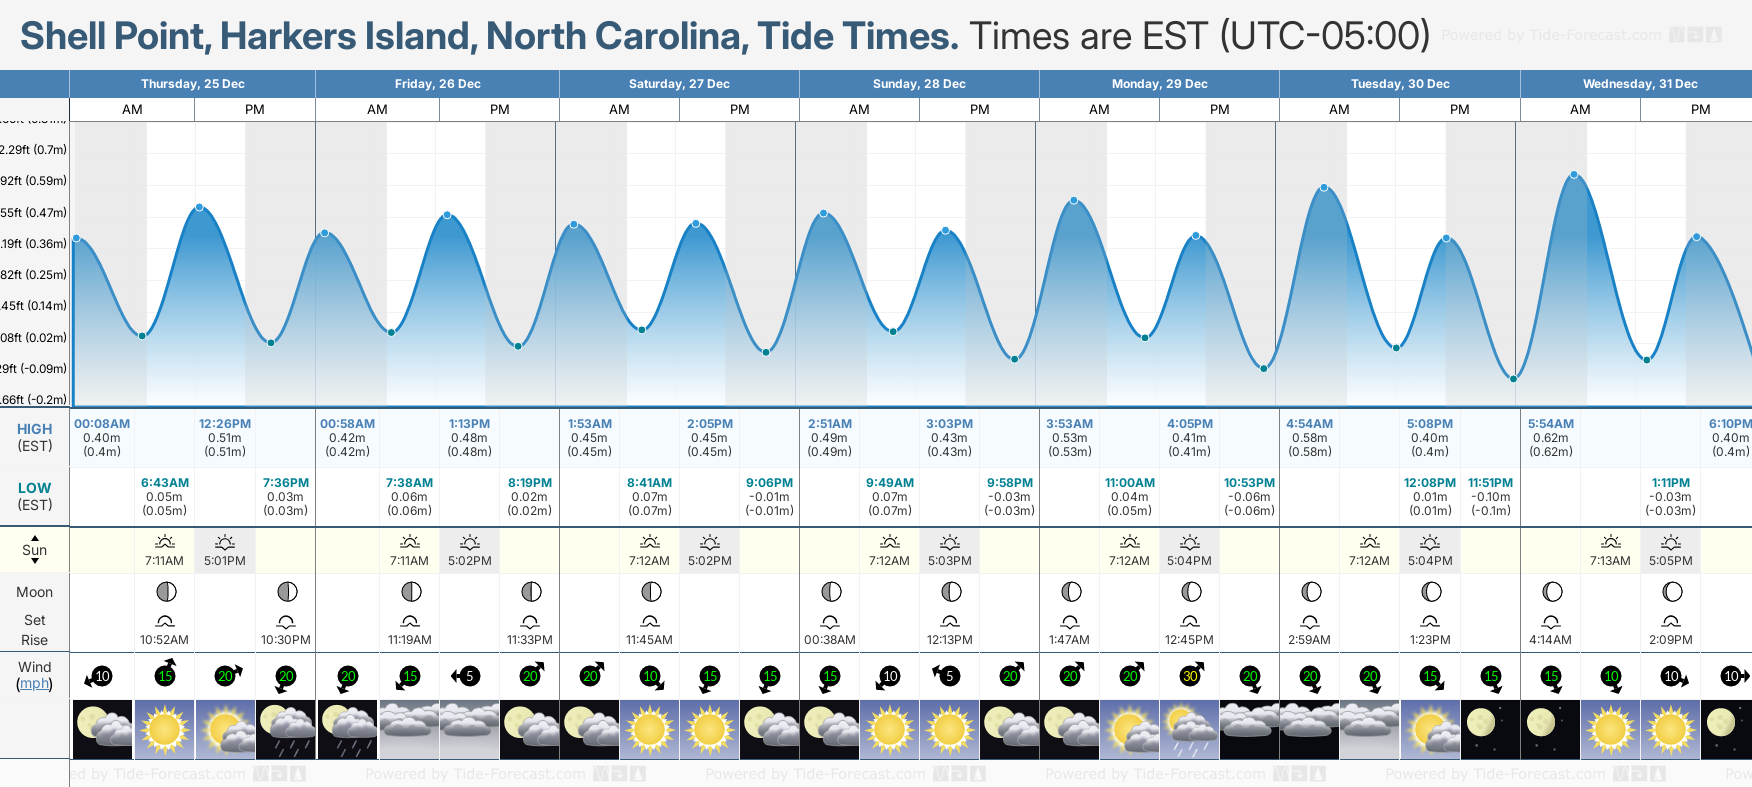Click the HIGH (EST) row label
The width and height of the screenshot is (1752, 787).
[x=35, y=437]
